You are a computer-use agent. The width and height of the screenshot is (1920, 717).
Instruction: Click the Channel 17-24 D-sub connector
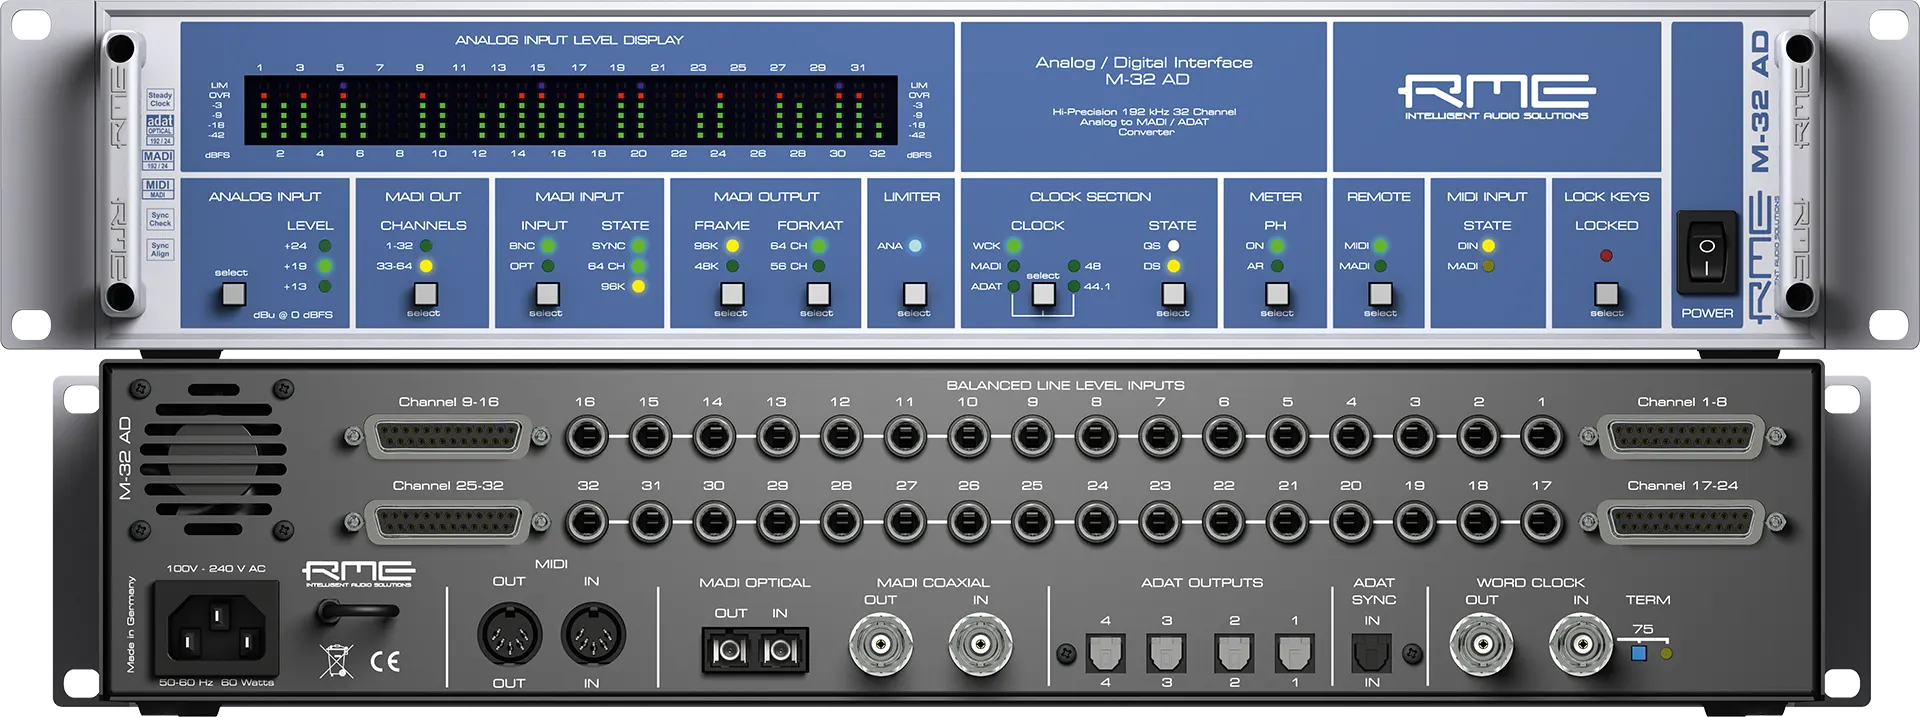pos(1681,522)
